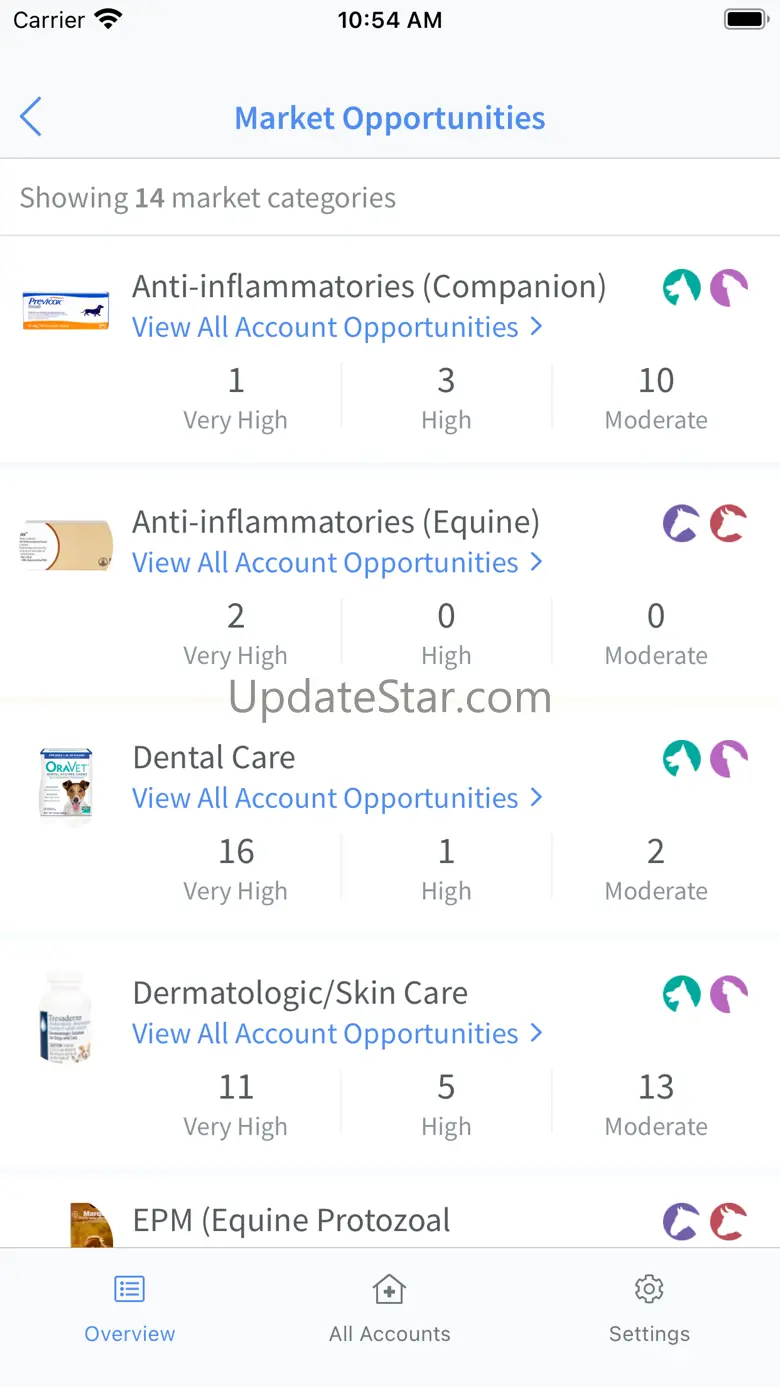This screenshot has height=1387, width=780.
Task: Tap the back arrow icon
Action: pos(31,117)
